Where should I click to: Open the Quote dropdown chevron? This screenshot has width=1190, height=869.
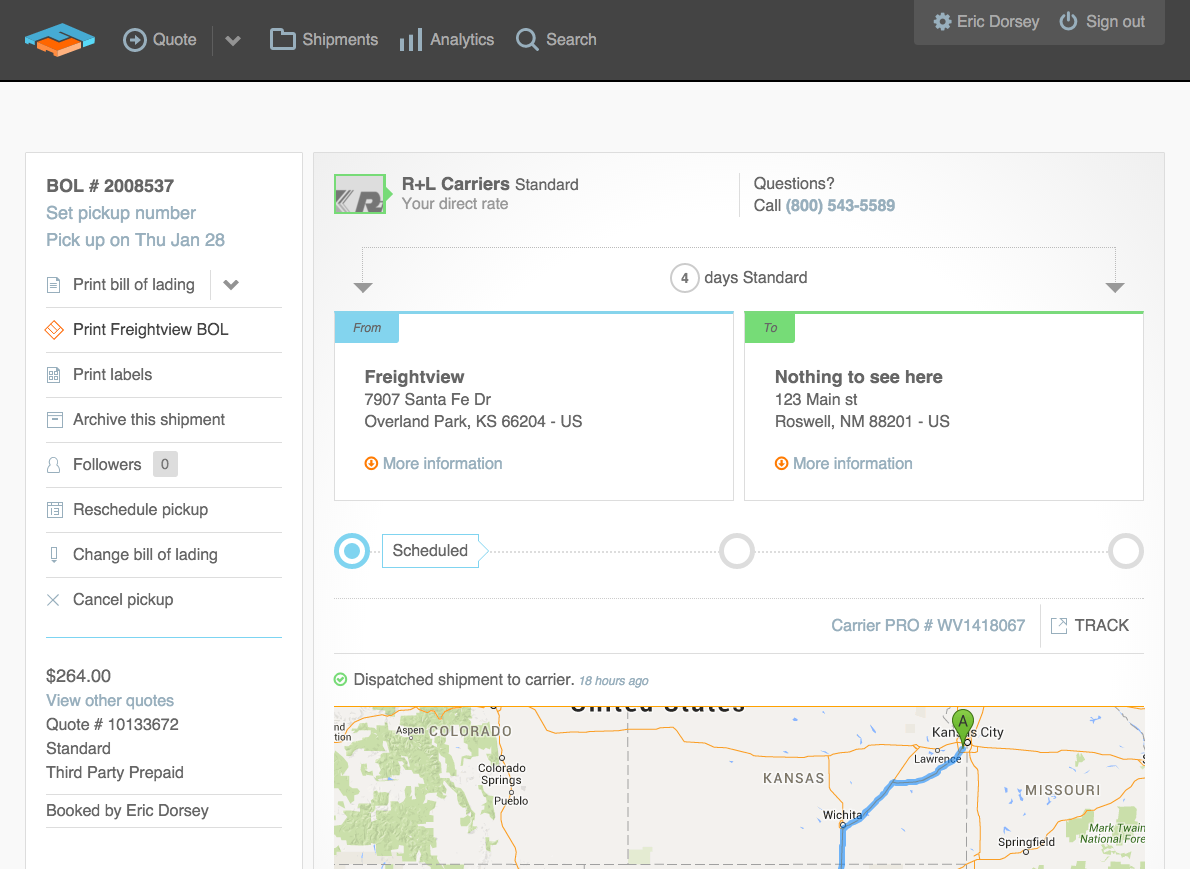click(x=233, y=40)
